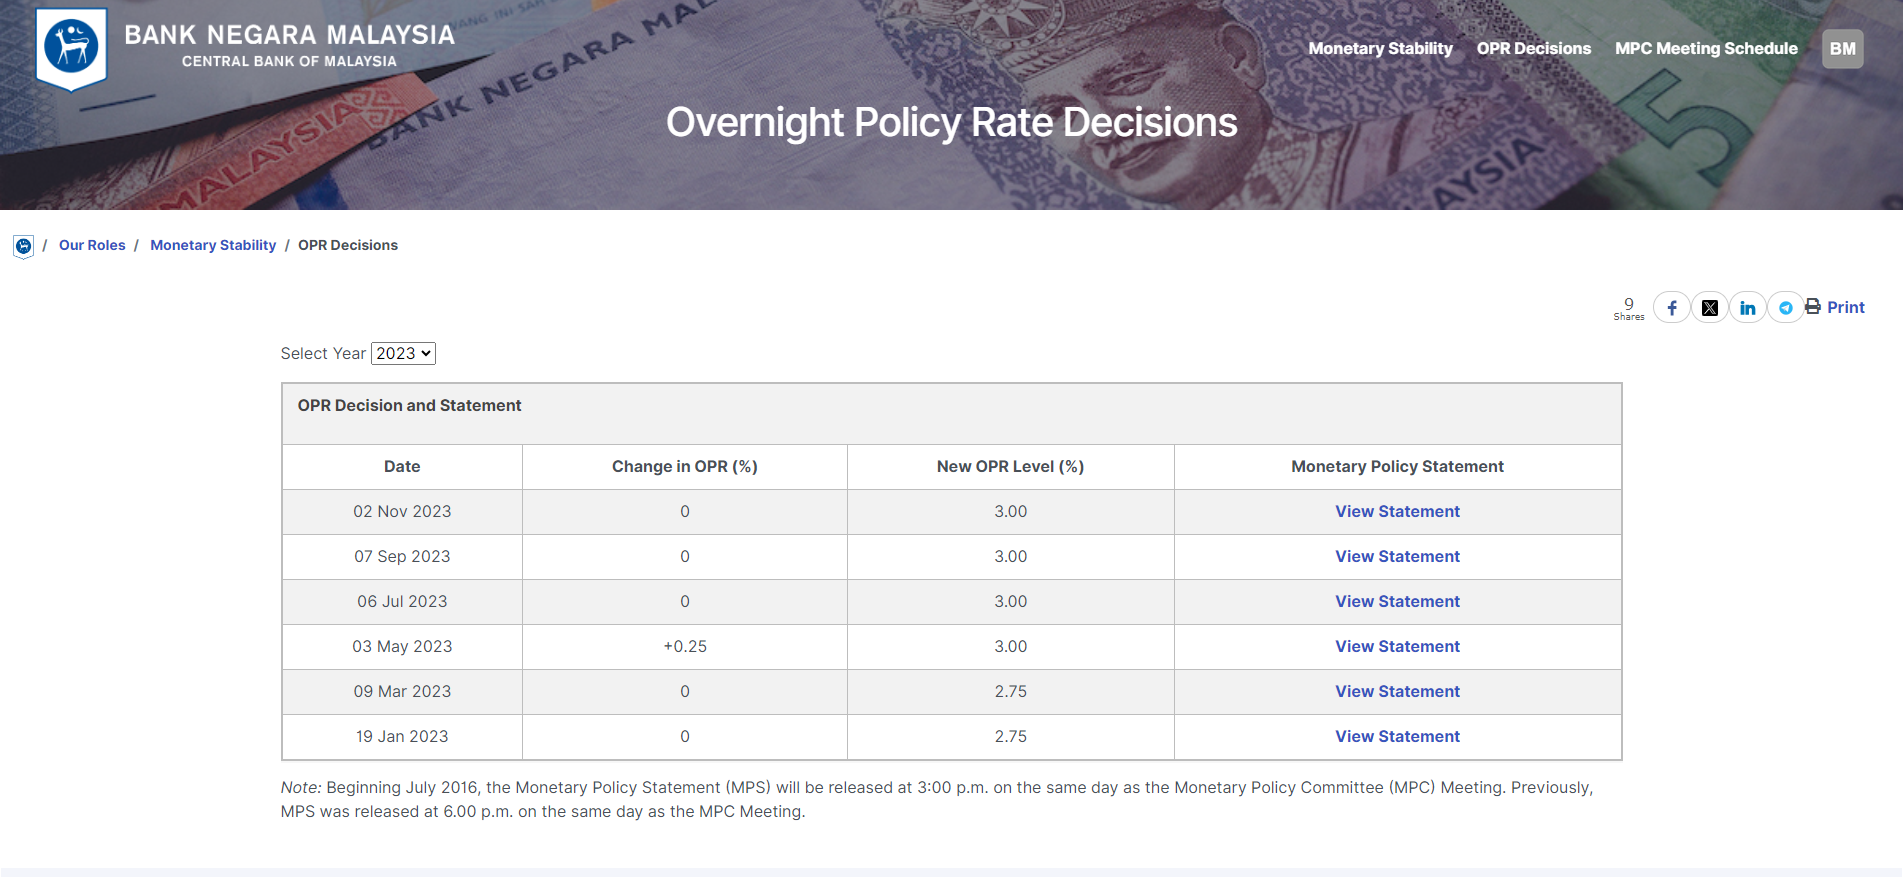Screen dimensions: 1903x877
Task: Share the page on LinkedIn
Action: pos(1747,308)
